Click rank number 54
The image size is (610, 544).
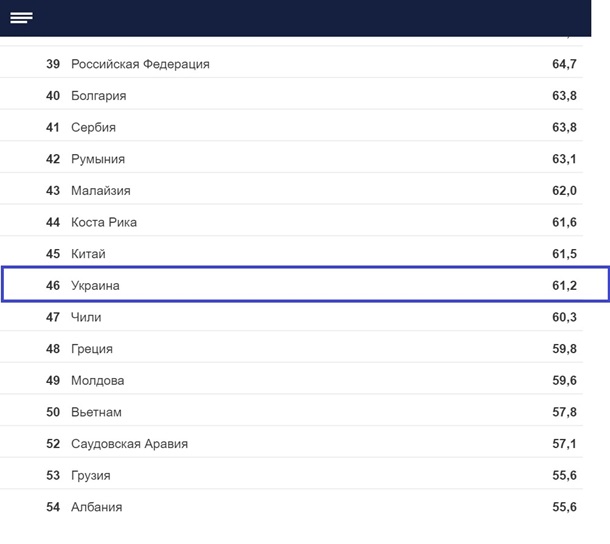pos(53,507)
